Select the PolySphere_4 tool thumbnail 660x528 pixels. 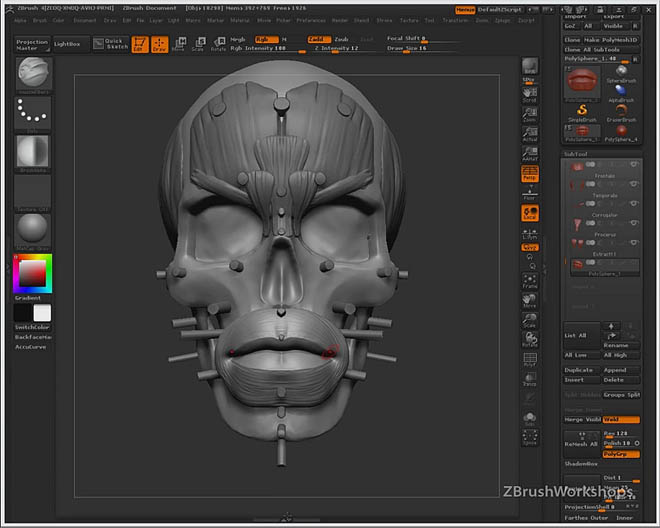pyautogui.click(x=621, y=133)
